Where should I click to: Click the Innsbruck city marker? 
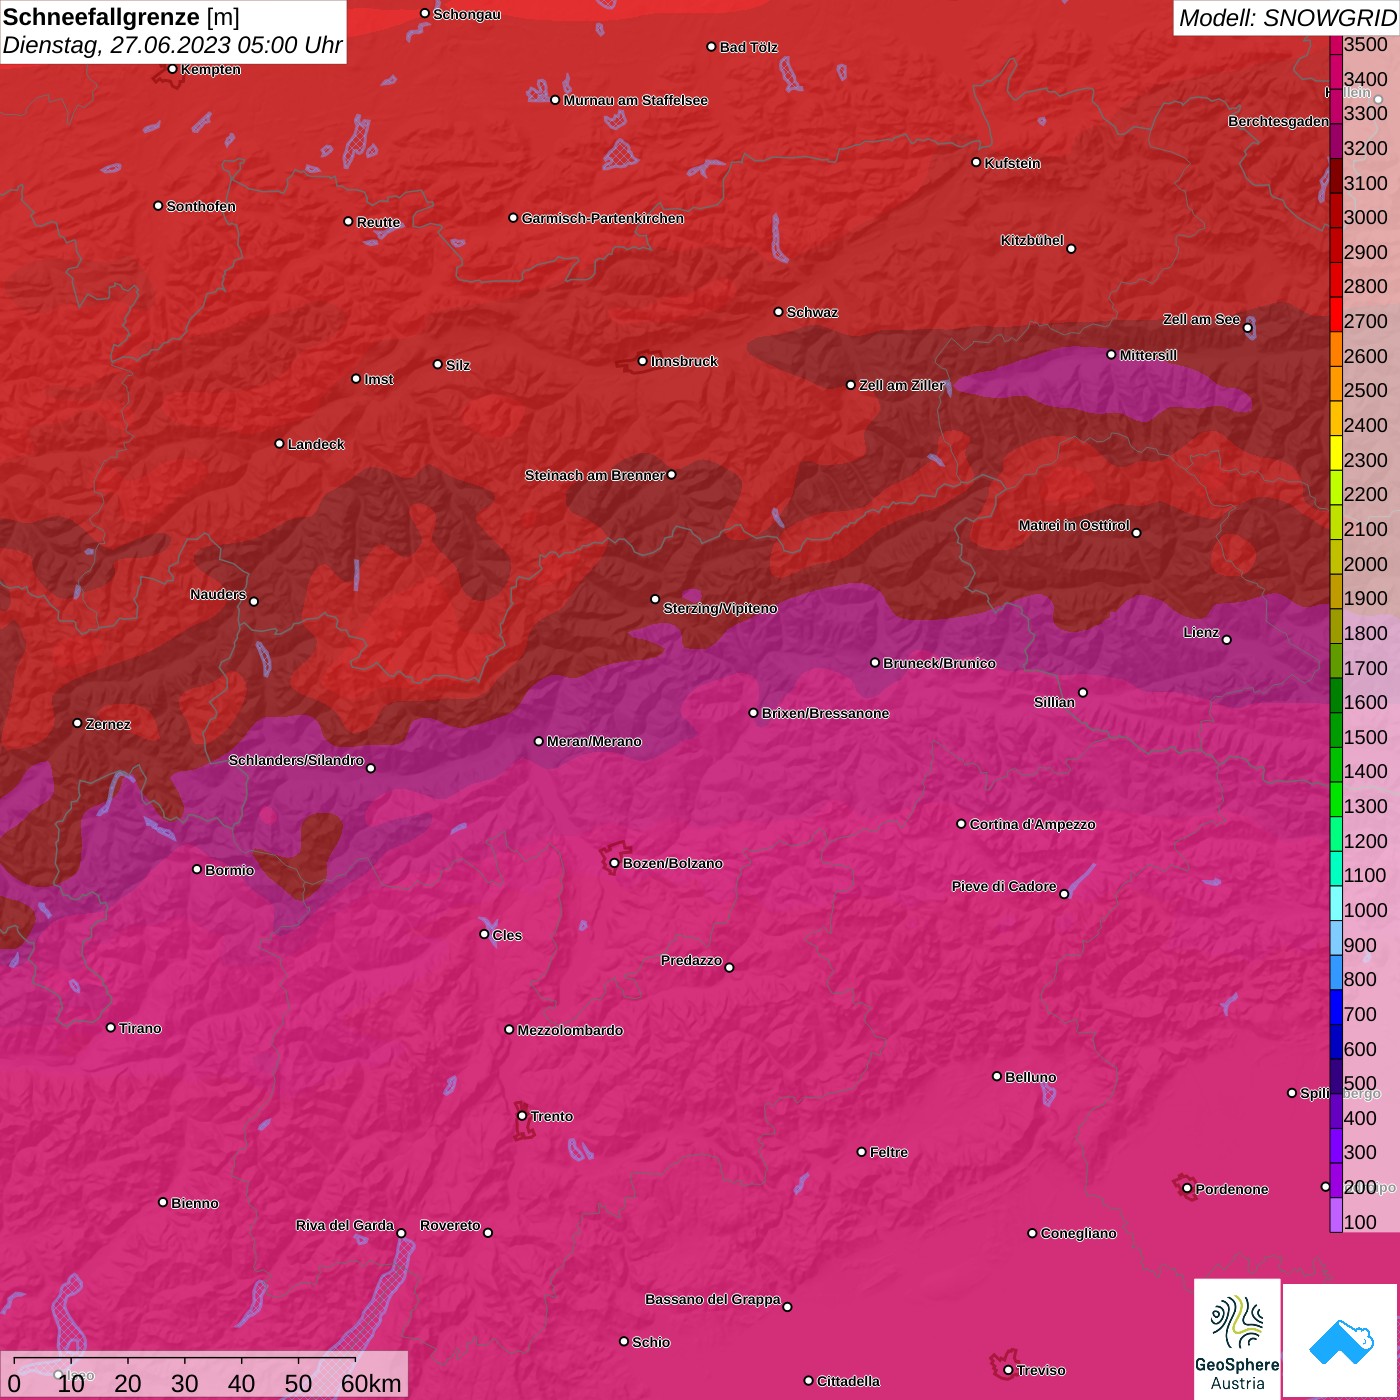642,361
